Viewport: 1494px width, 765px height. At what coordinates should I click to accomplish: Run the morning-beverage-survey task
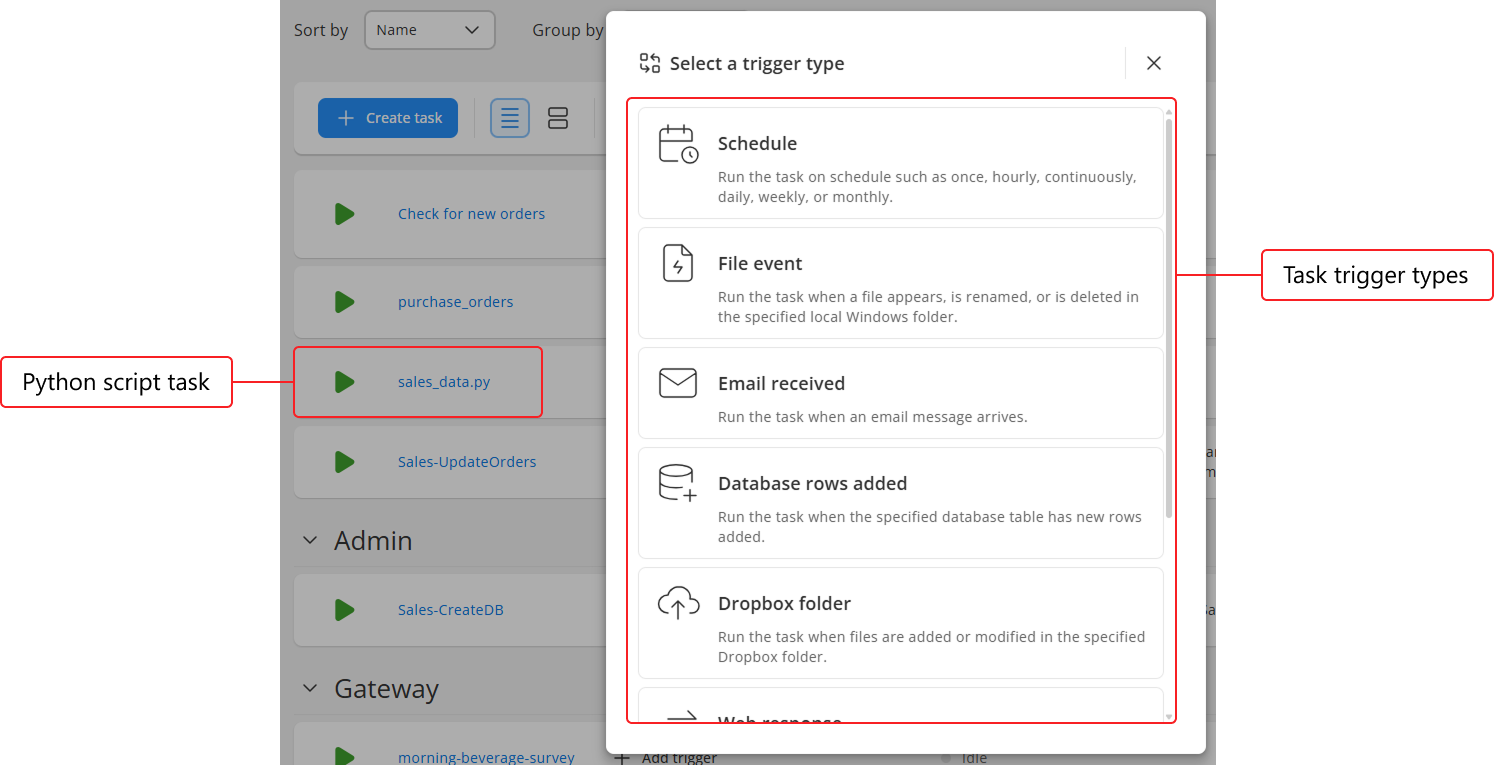click(x=345, y=757)
